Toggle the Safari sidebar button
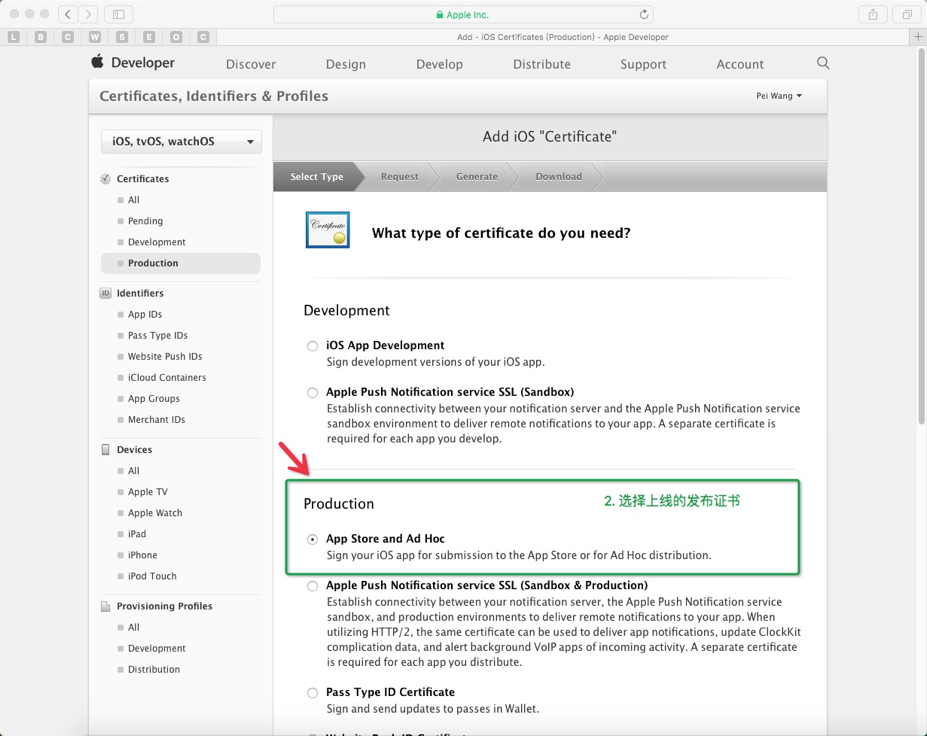The image size is (927, 736). click(118, 14)
